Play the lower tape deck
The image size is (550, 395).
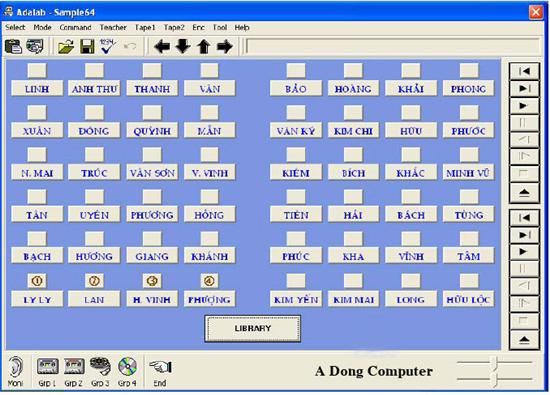[524, 252]
